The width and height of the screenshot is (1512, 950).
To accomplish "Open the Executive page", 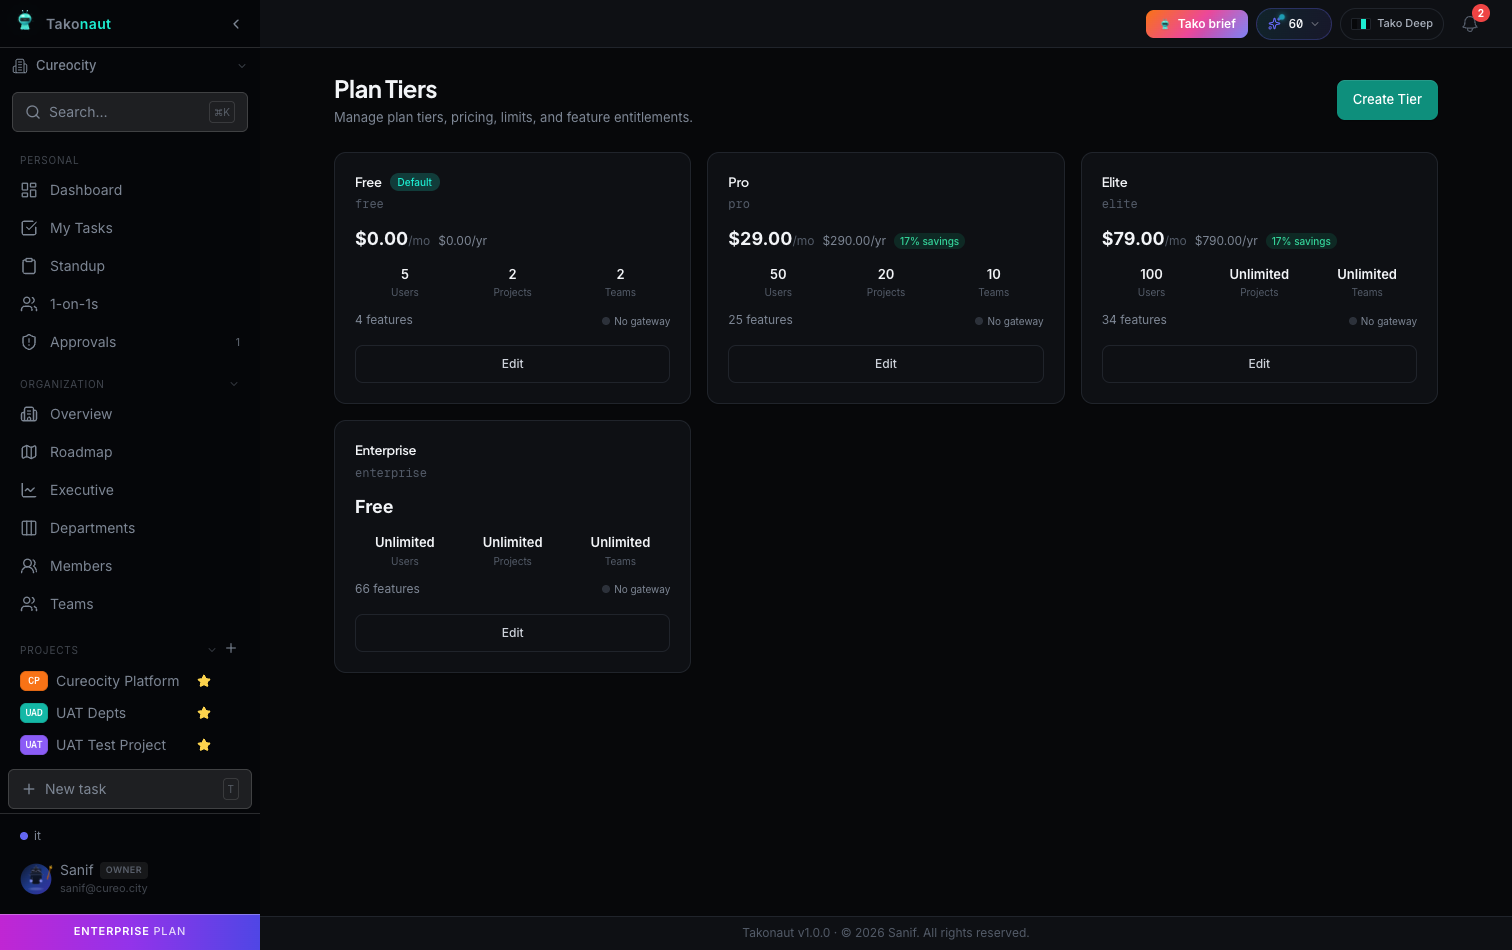I will (130, 490).
